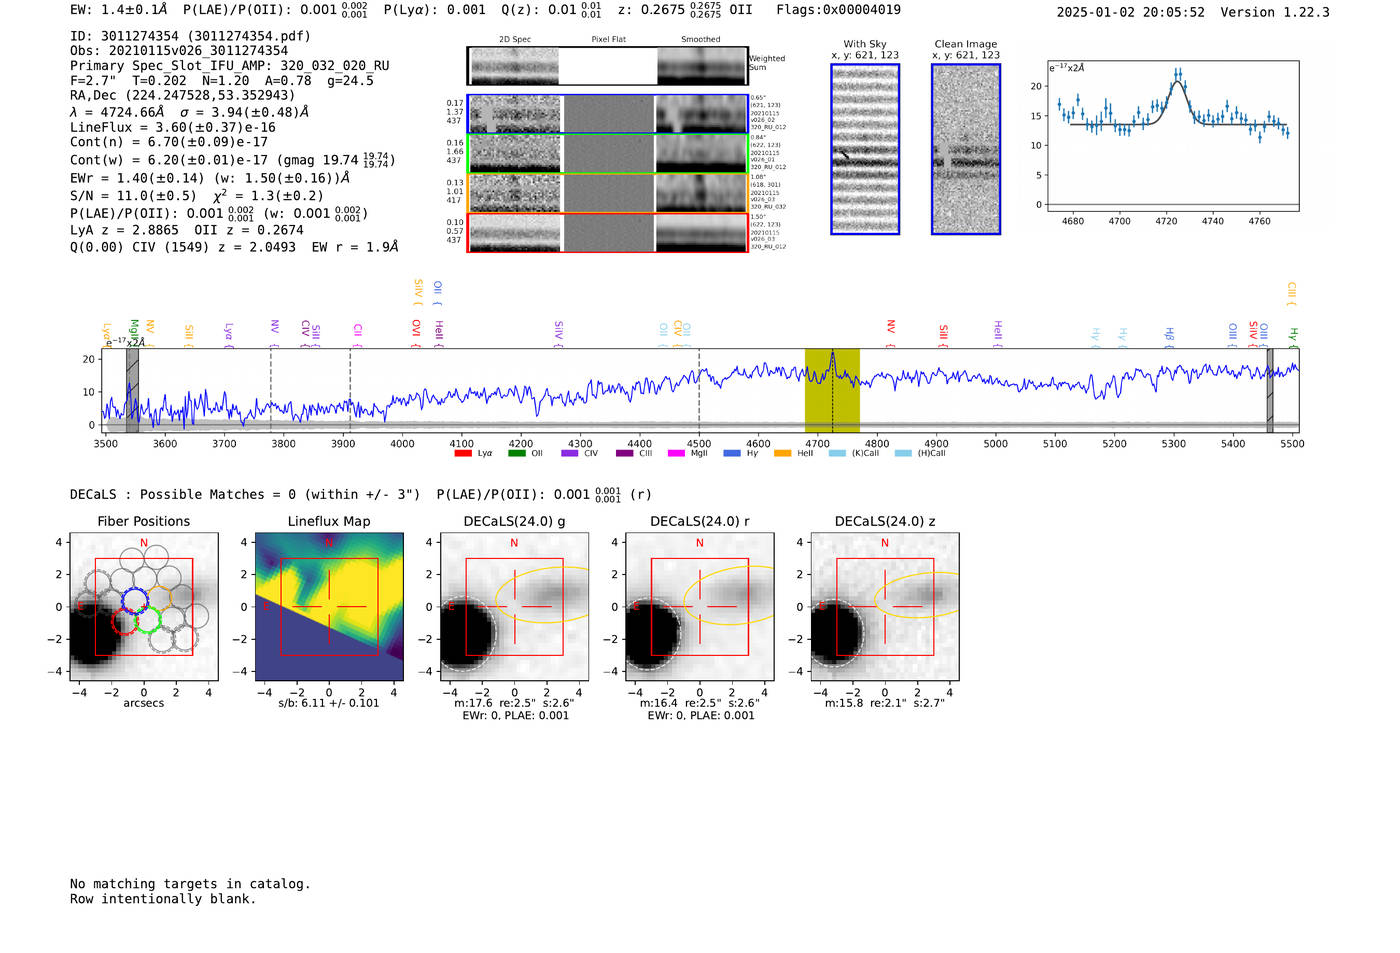The height and width of the screenshot is (953, 1400).
Task: Click the Clean Image panel
Action: [966, 149]
